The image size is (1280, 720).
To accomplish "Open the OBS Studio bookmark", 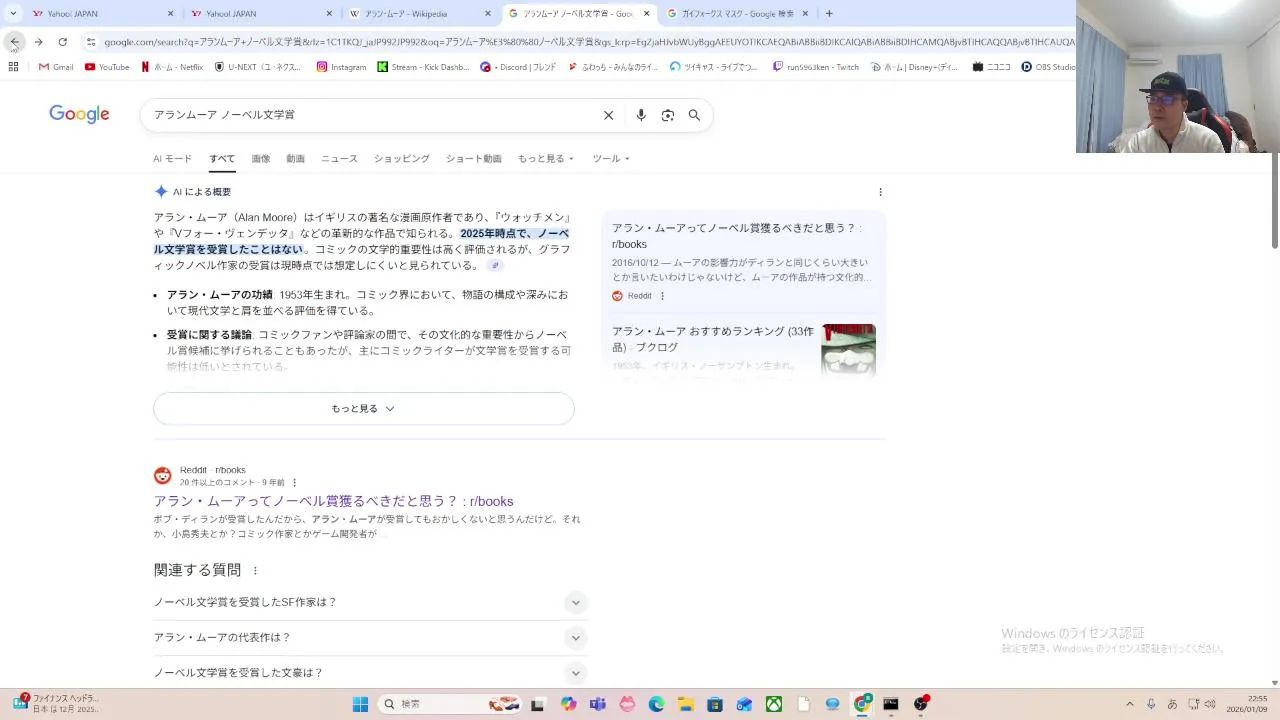I will click(1048, 67).
